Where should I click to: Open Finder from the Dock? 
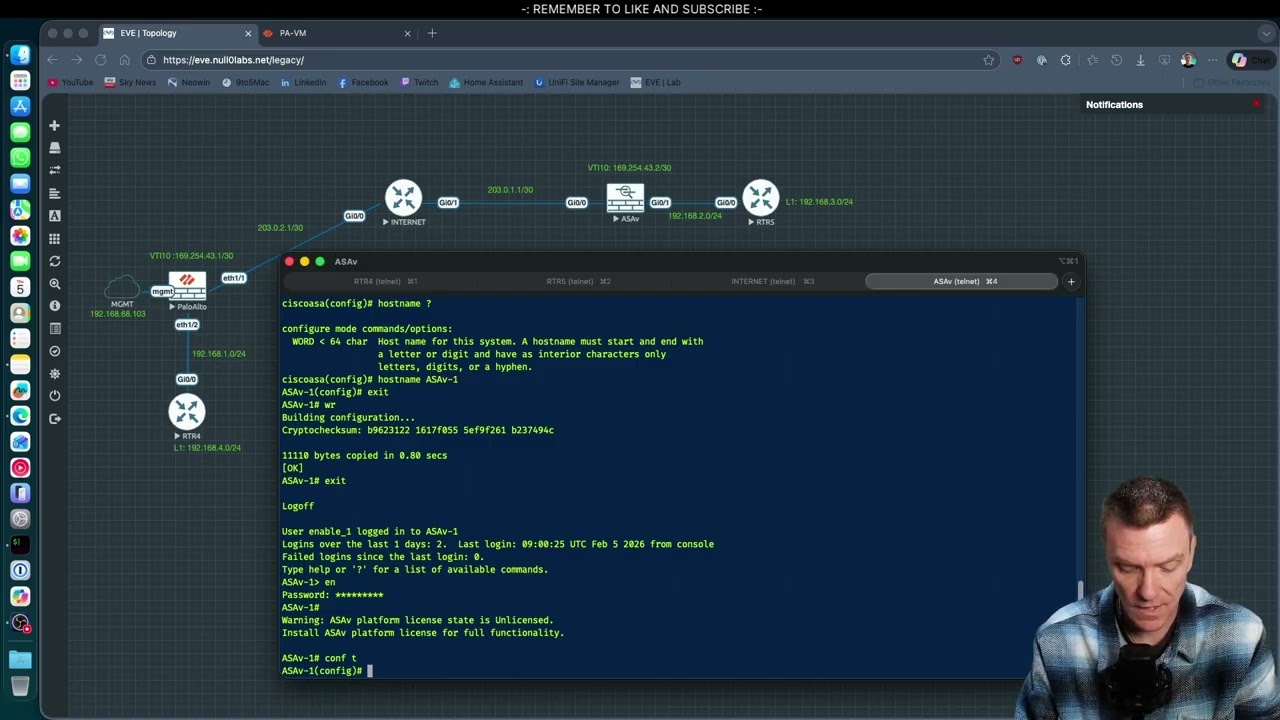tap(20, 54)
